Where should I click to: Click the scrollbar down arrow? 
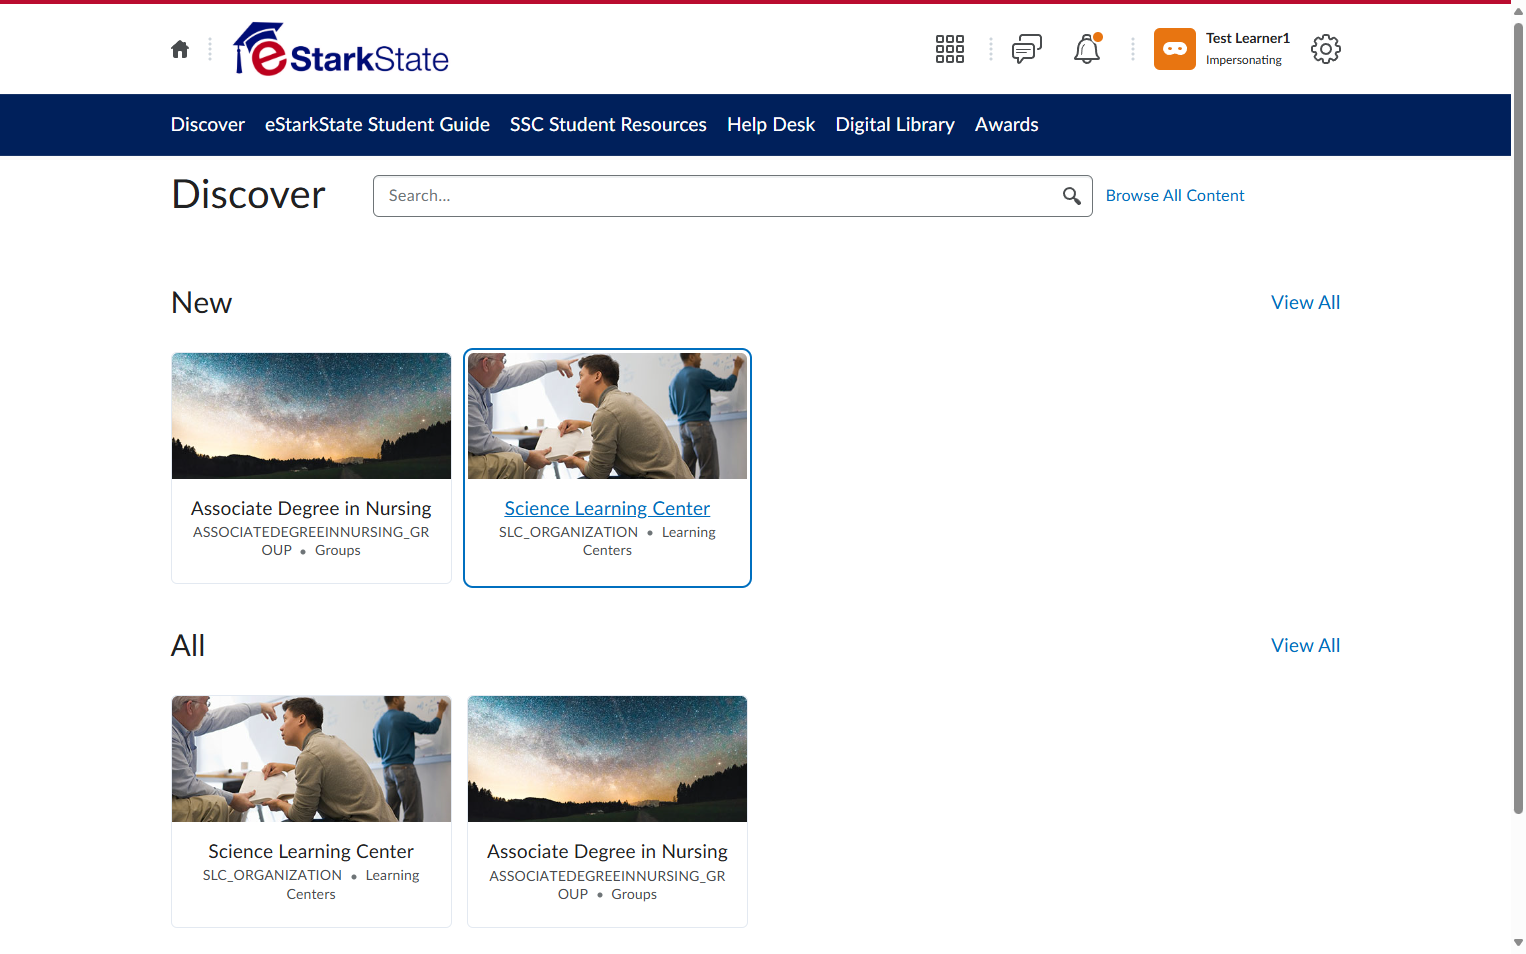click(1518, 942)
